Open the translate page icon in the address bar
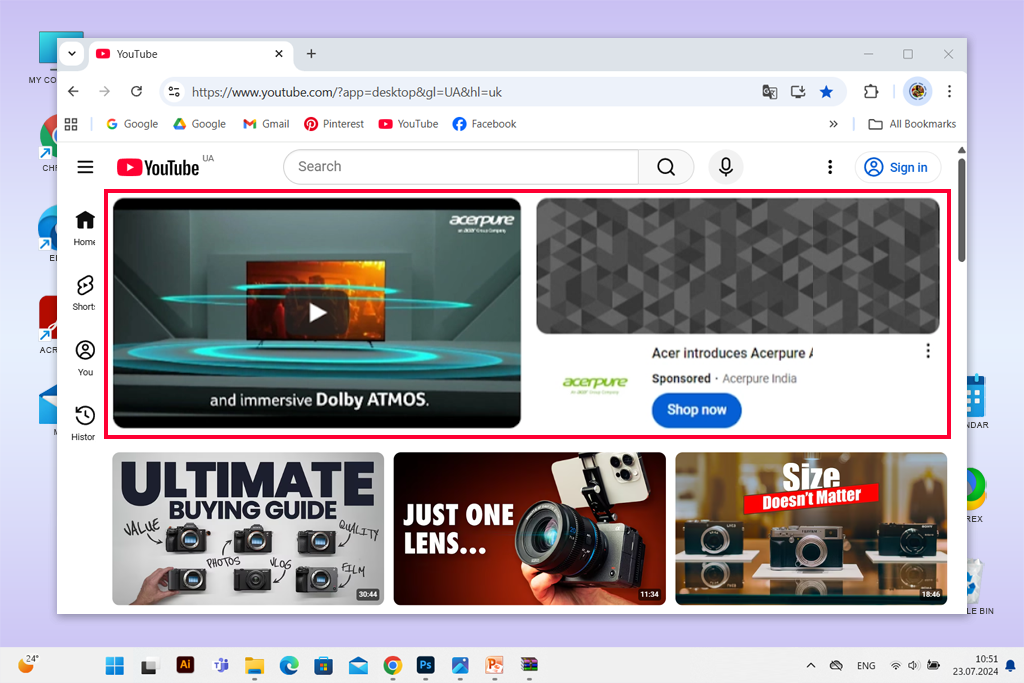This screenshot has height=683, width=1024. coord(769,92)
